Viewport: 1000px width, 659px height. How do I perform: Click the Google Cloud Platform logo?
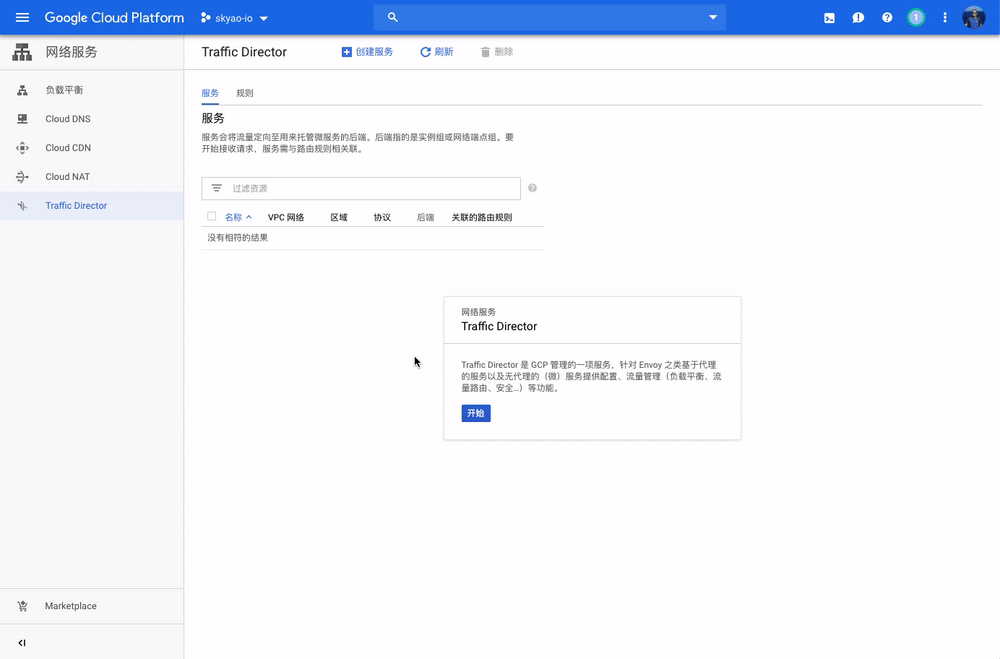click(114, 17)
